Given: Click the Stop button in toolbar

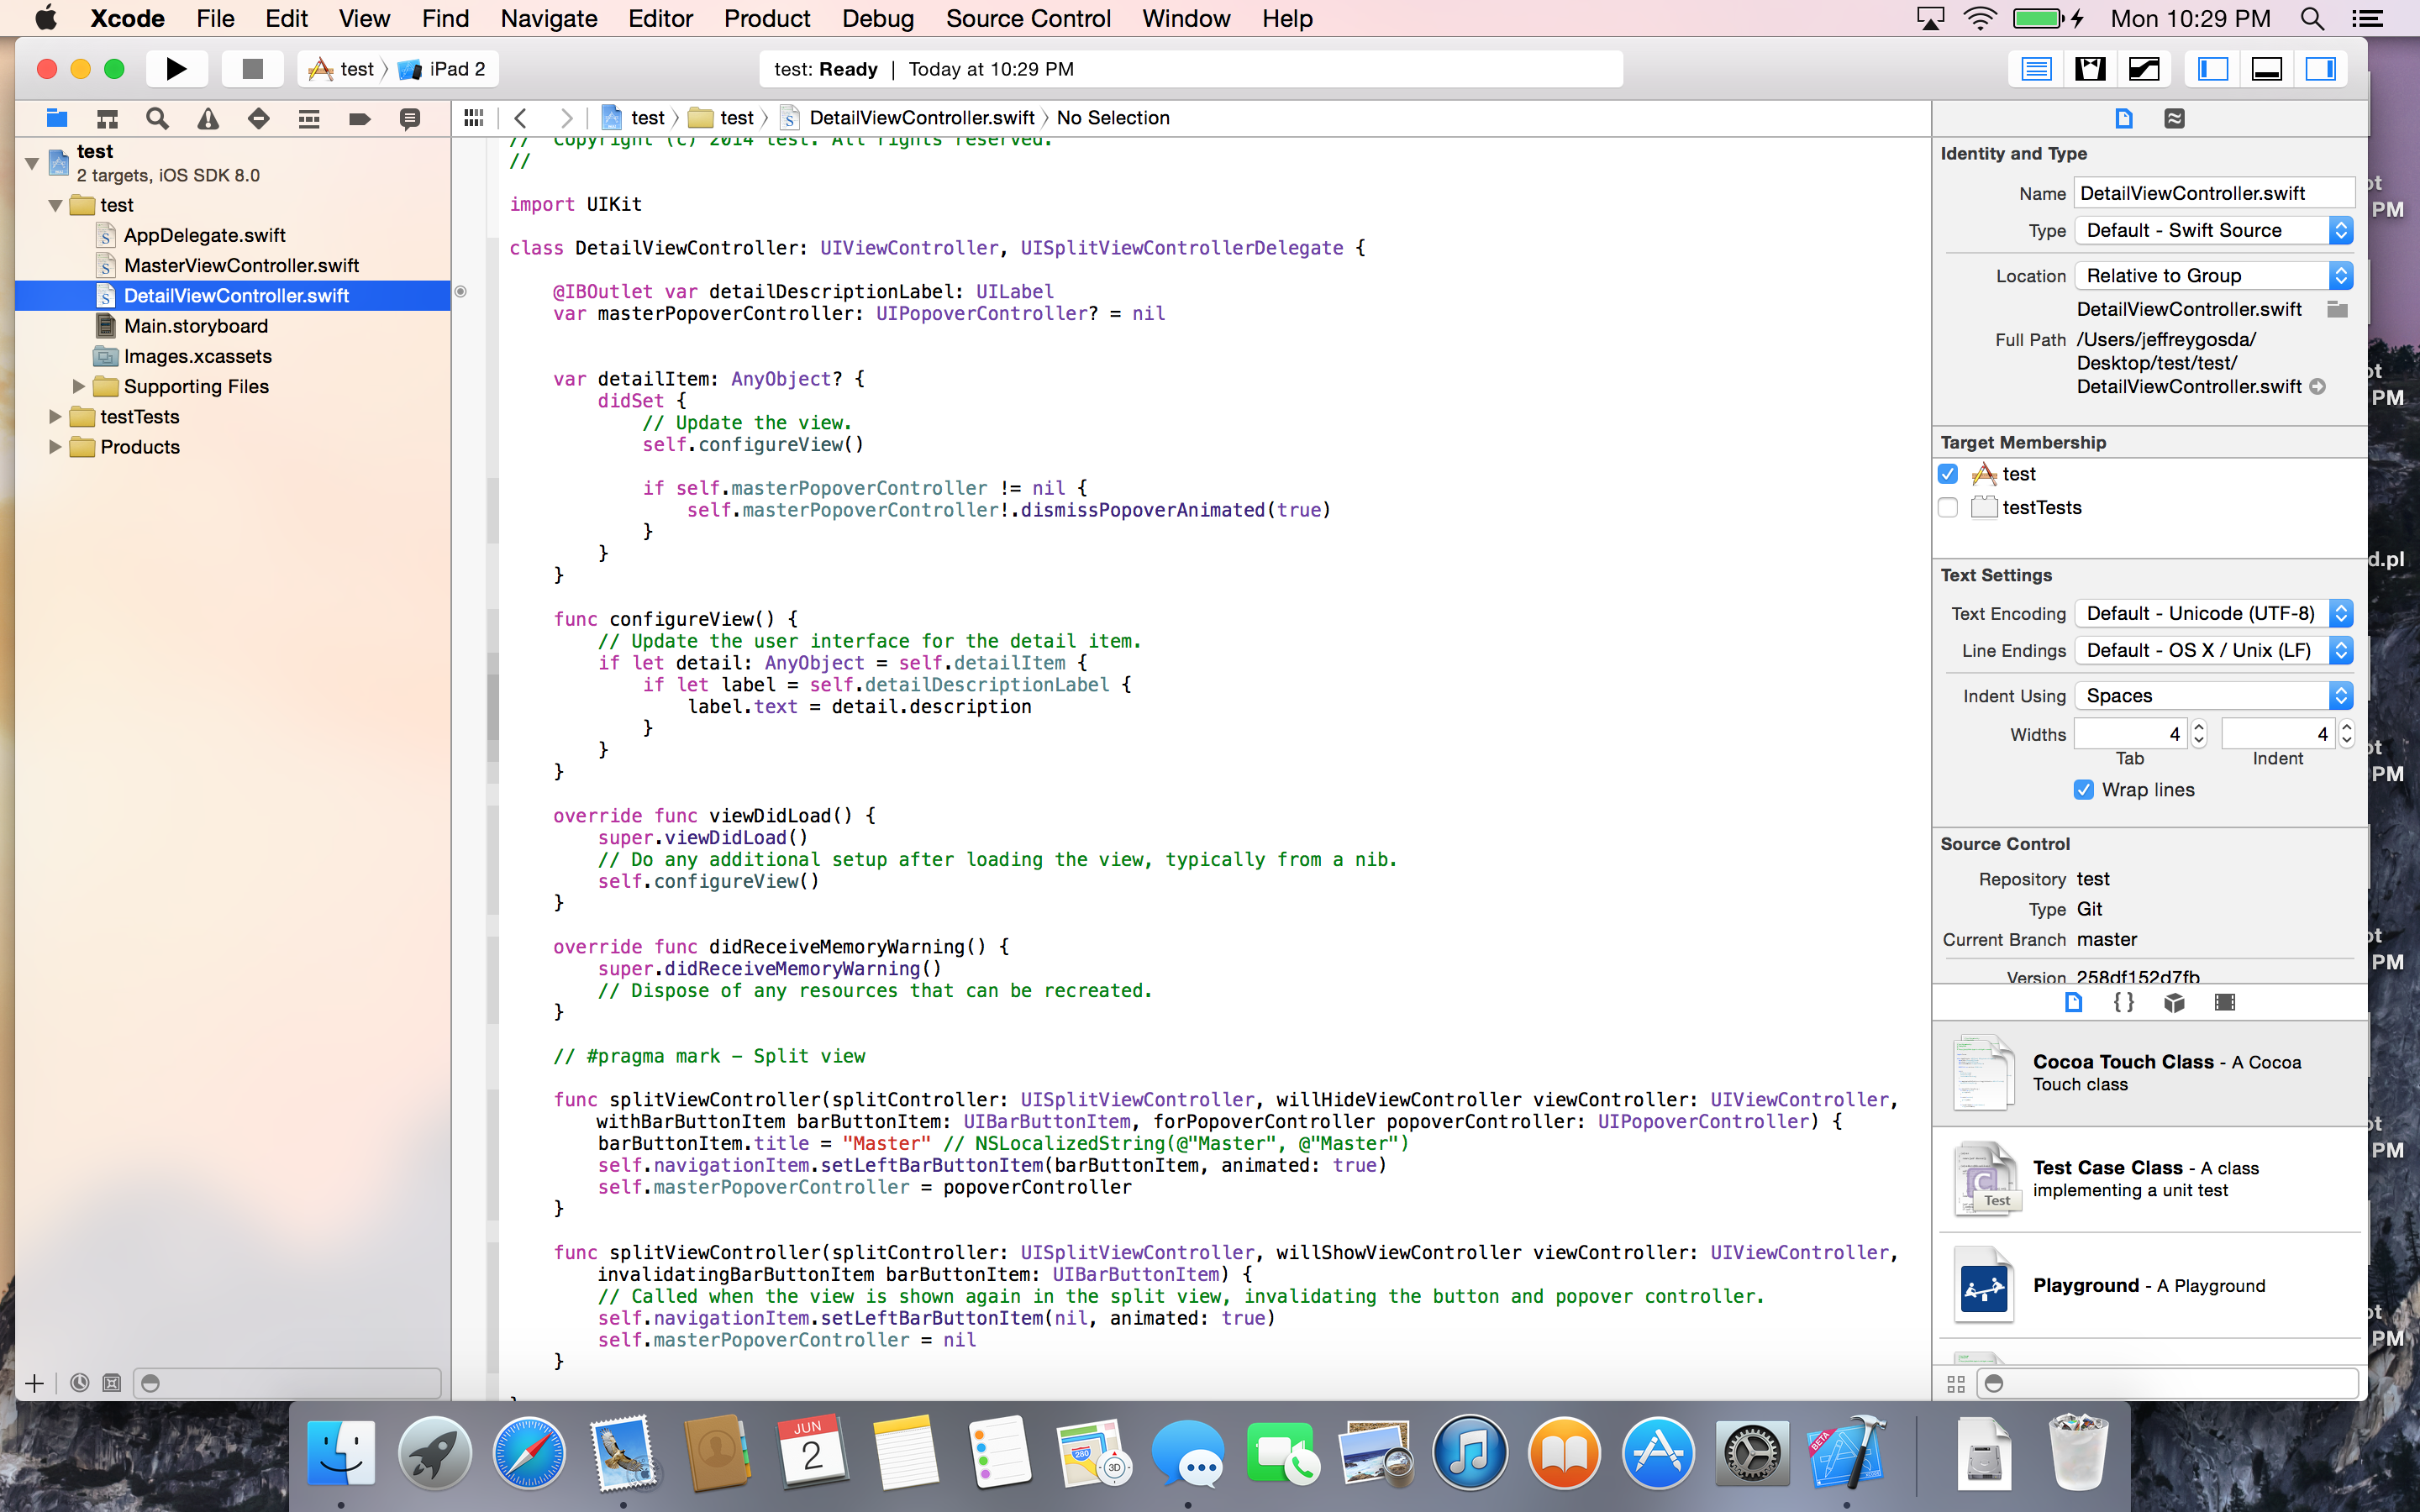Looking at the screenshot, I should click(252, 69).
